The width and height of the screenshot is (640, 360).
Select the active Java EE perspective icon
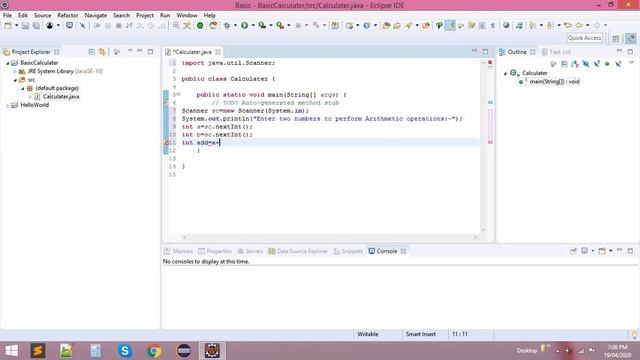point(631,38)
